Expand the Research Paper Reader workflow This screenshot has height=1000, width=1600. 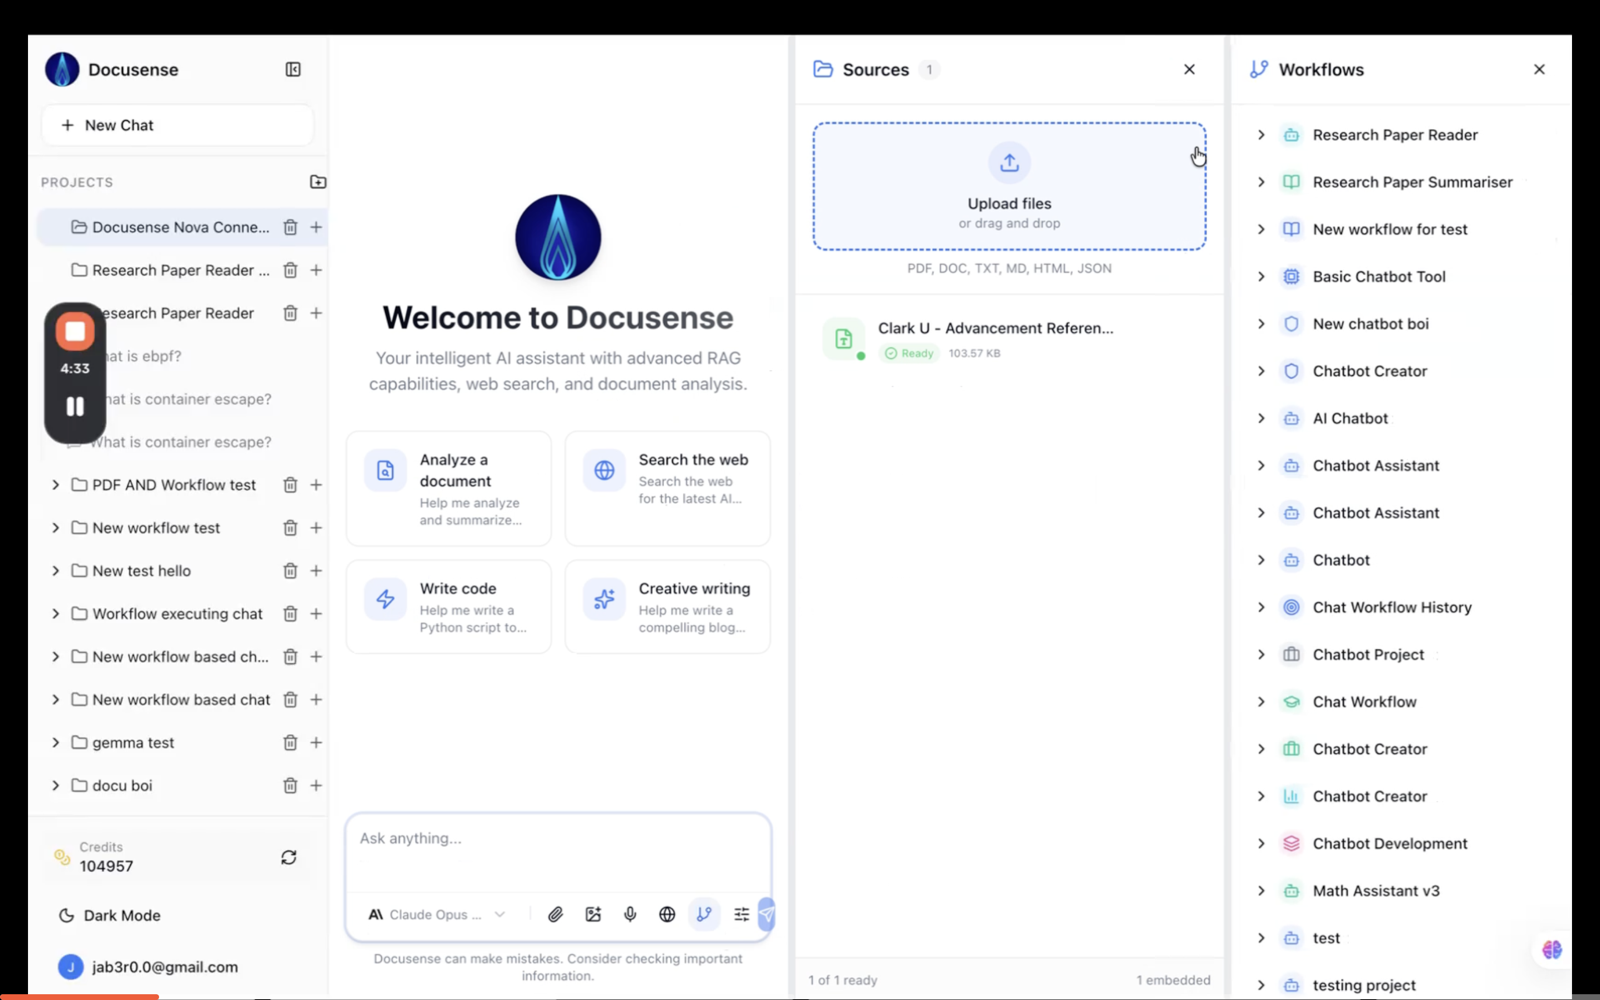(x=1261, y=135)
